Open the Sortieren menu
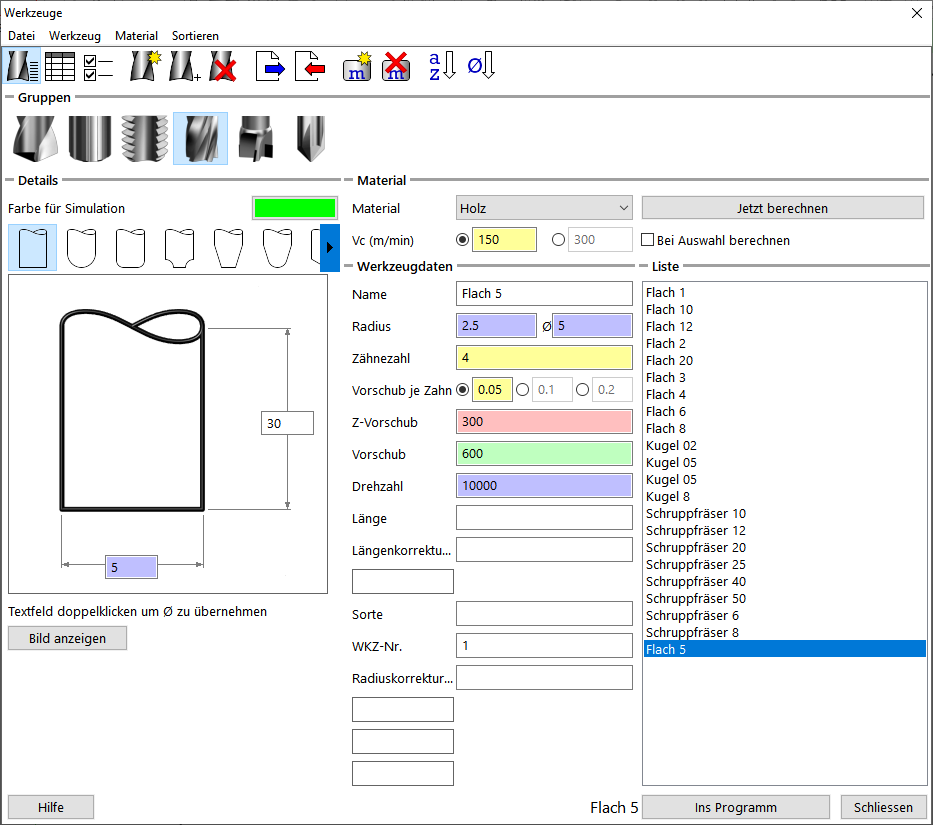The width and height of the screenshot is (933, 825). [x=195, y=35]
